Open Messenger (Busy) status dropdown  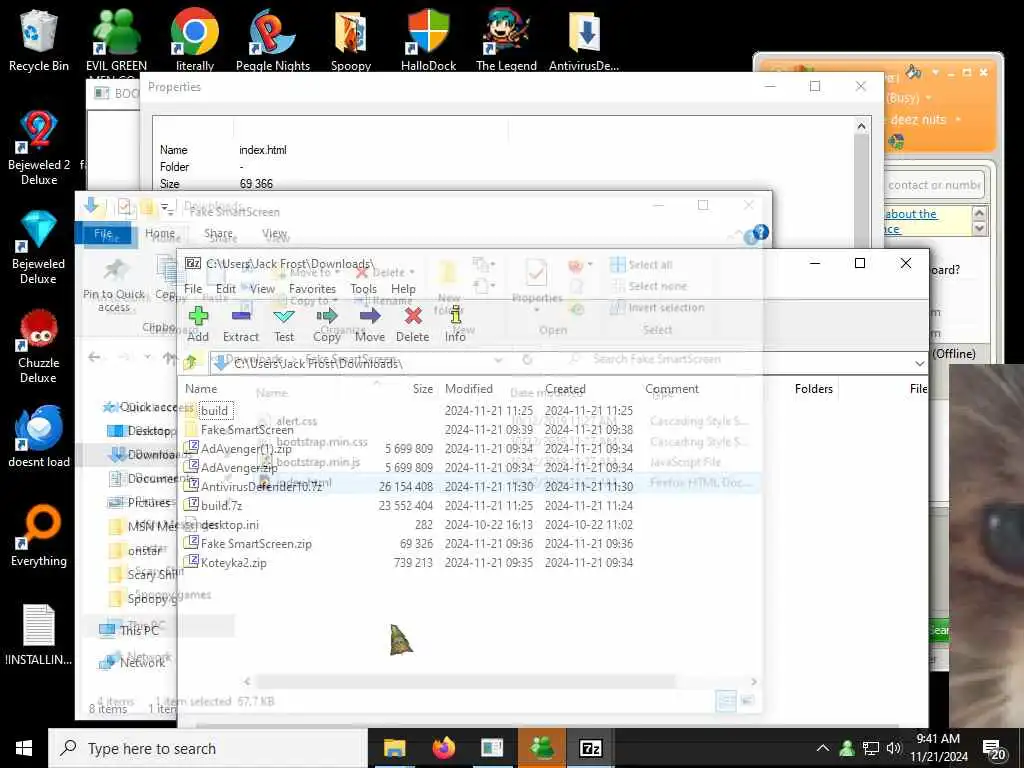[929, 98]
